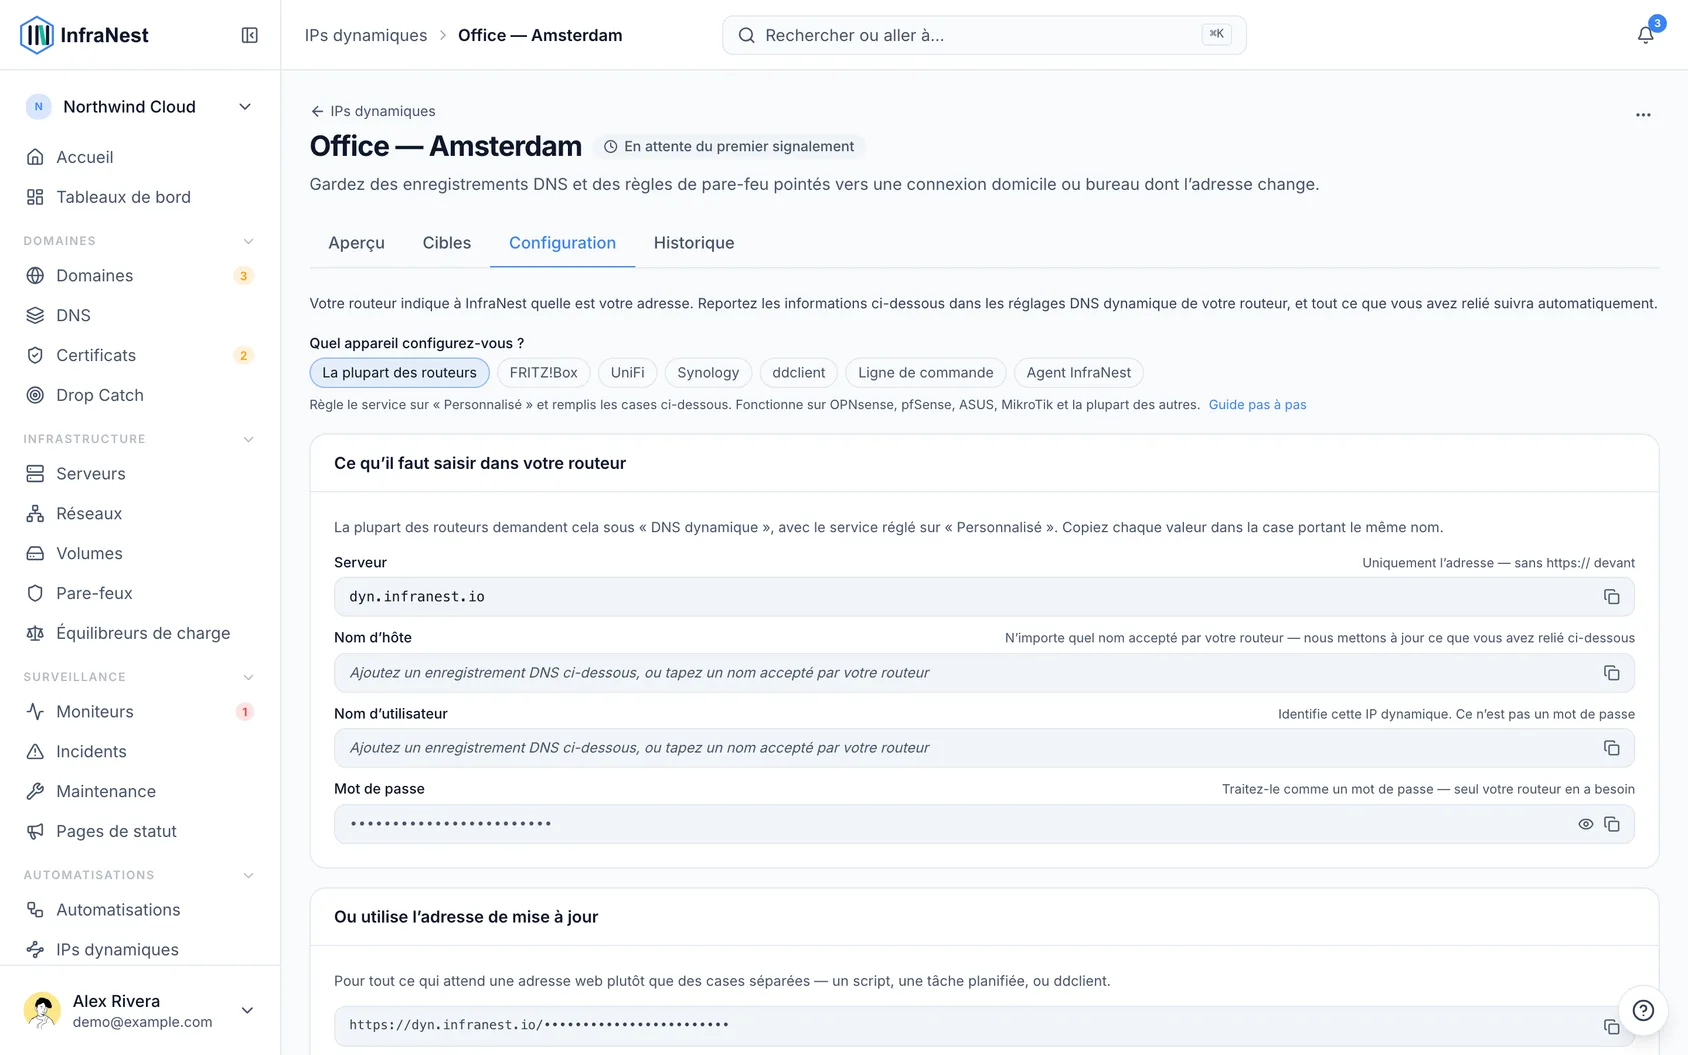1688x1055 pixels.
Task: Select La plupart des routeurs device
Action: [399, 372]
